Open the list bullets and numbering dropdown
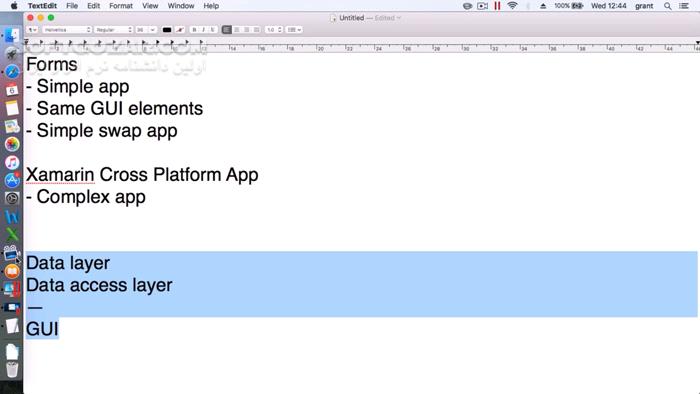Viewport: 700px width, 394px height. click(x=294, y=30)
